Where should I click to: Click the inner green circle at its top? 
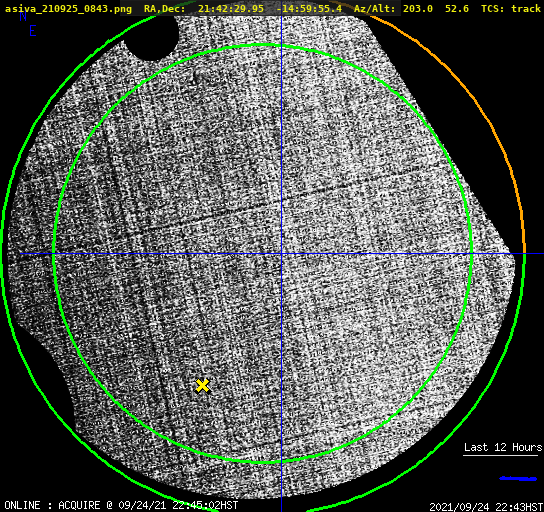263,45
